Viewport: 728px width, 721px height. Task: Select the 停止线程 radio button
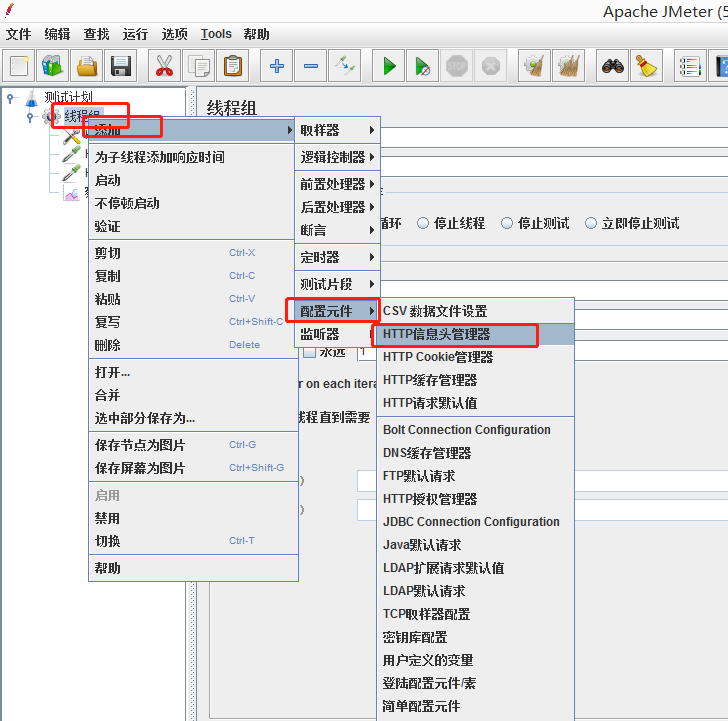(x=422, y=223)
